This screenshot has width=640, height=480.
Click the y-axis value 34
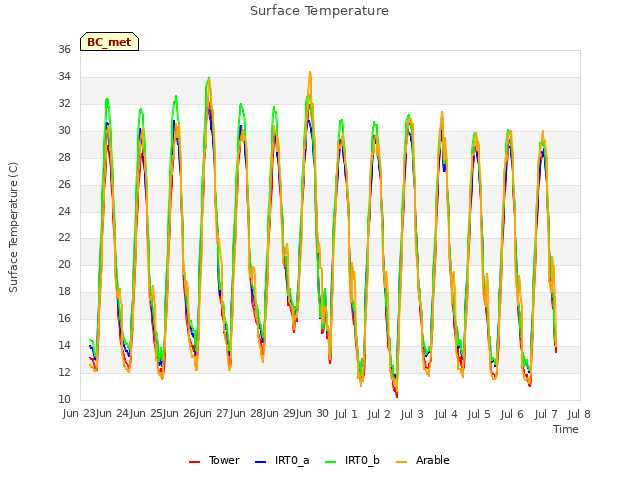tap(64, 76)
